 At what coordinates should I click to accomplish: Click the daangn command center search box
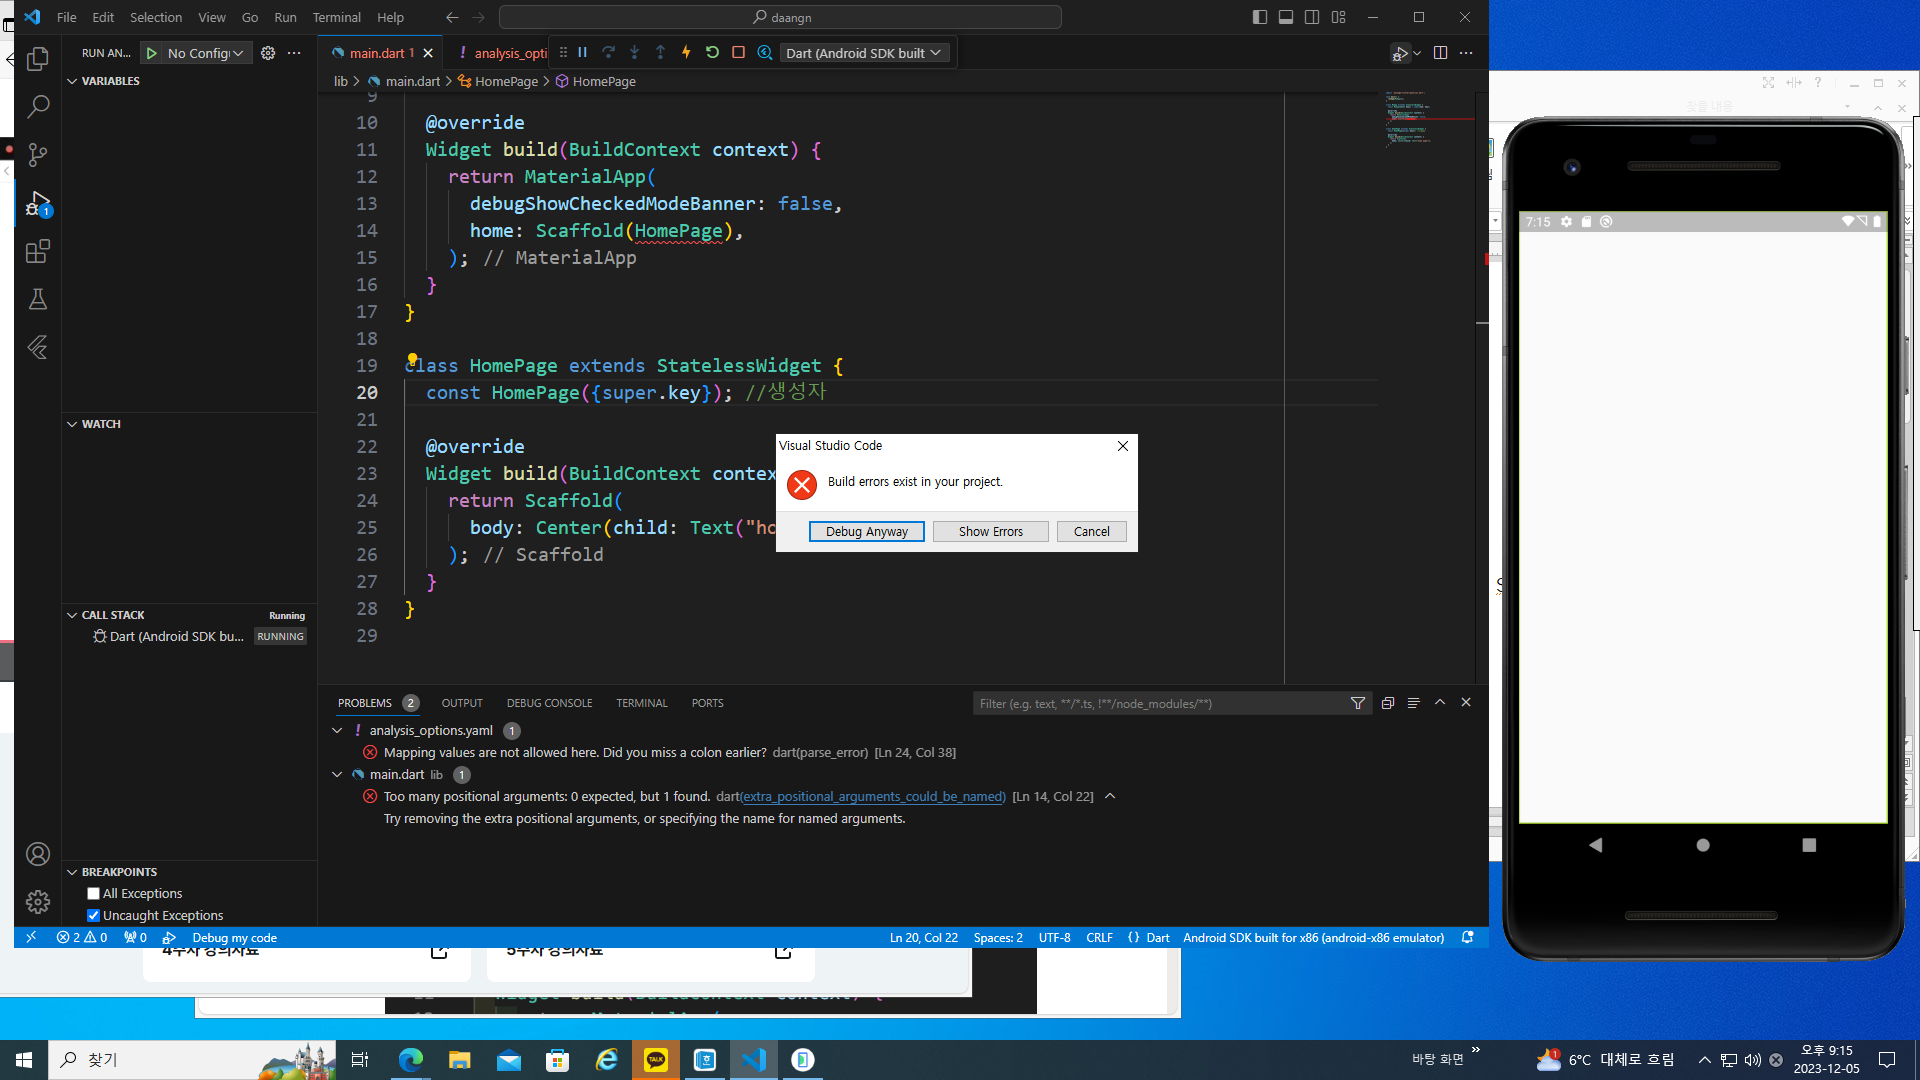pyautogui.click(x=780, y=17)
